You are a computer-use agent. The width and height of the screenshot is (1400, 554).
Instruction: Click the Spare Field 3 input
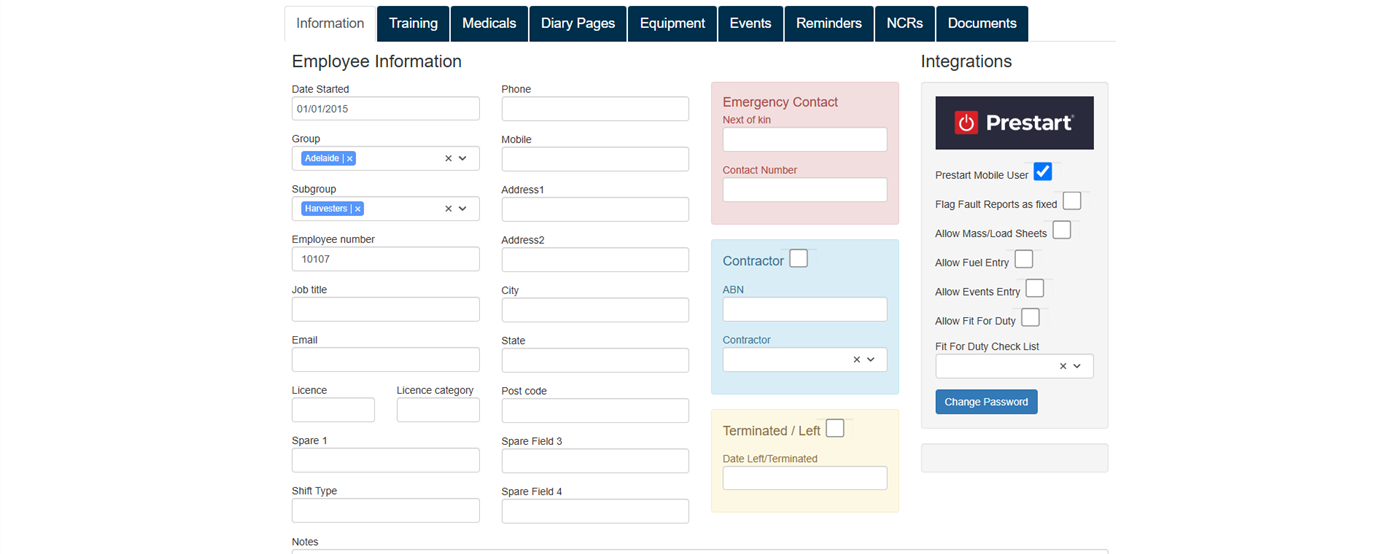click(x=595, y=461)
